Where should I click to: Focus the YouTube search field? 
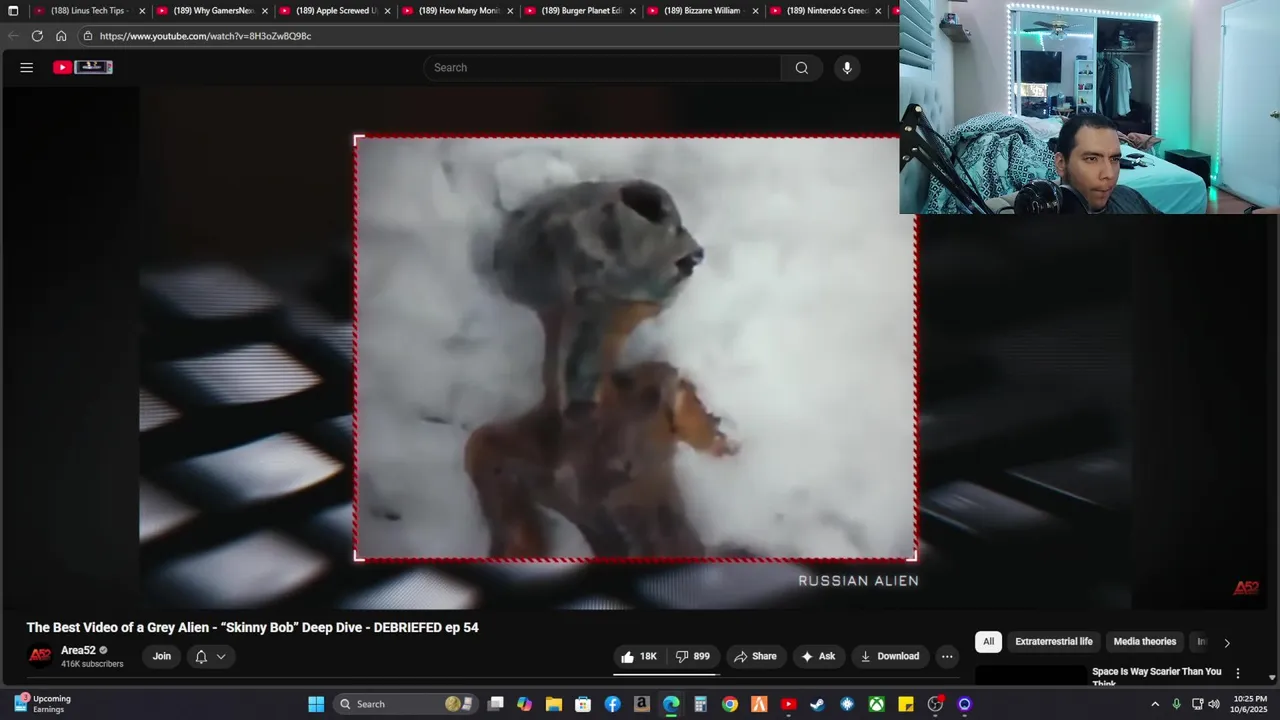coord(602,68)
